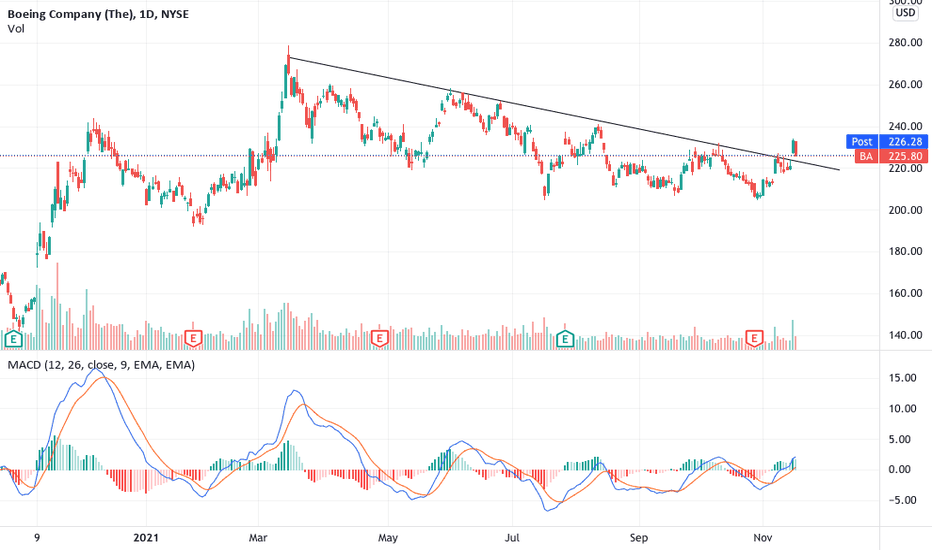Click the 160.00 price axis label
This screenshot has height=550, width=932.
[905, 293]
